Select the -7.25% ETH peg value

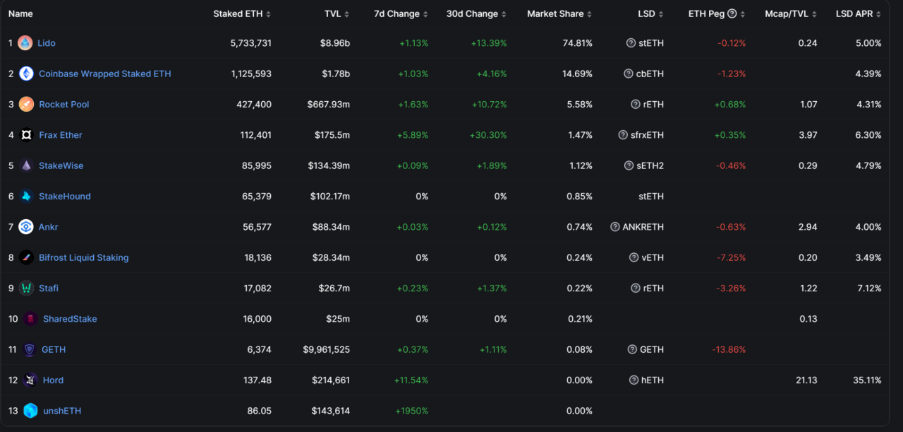click(x=729, y=257)
